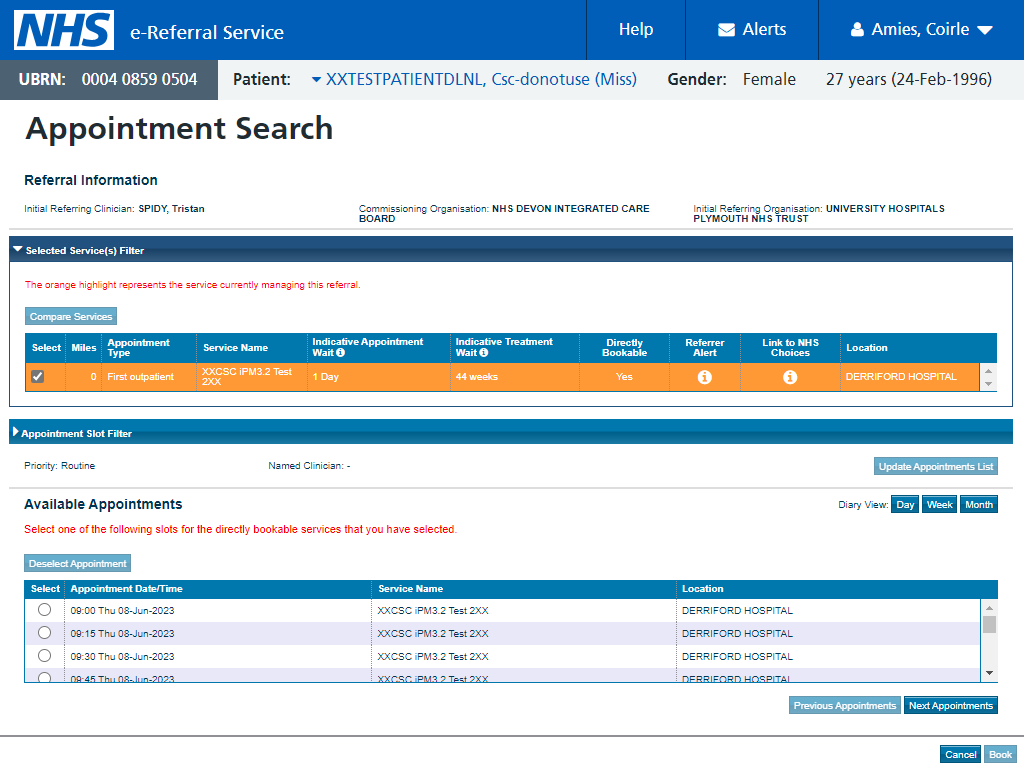This screenshot has width=1024, height=768.
Task: Click UBRN 0004 0859 0504 number
Action: [x=139, y=80]
